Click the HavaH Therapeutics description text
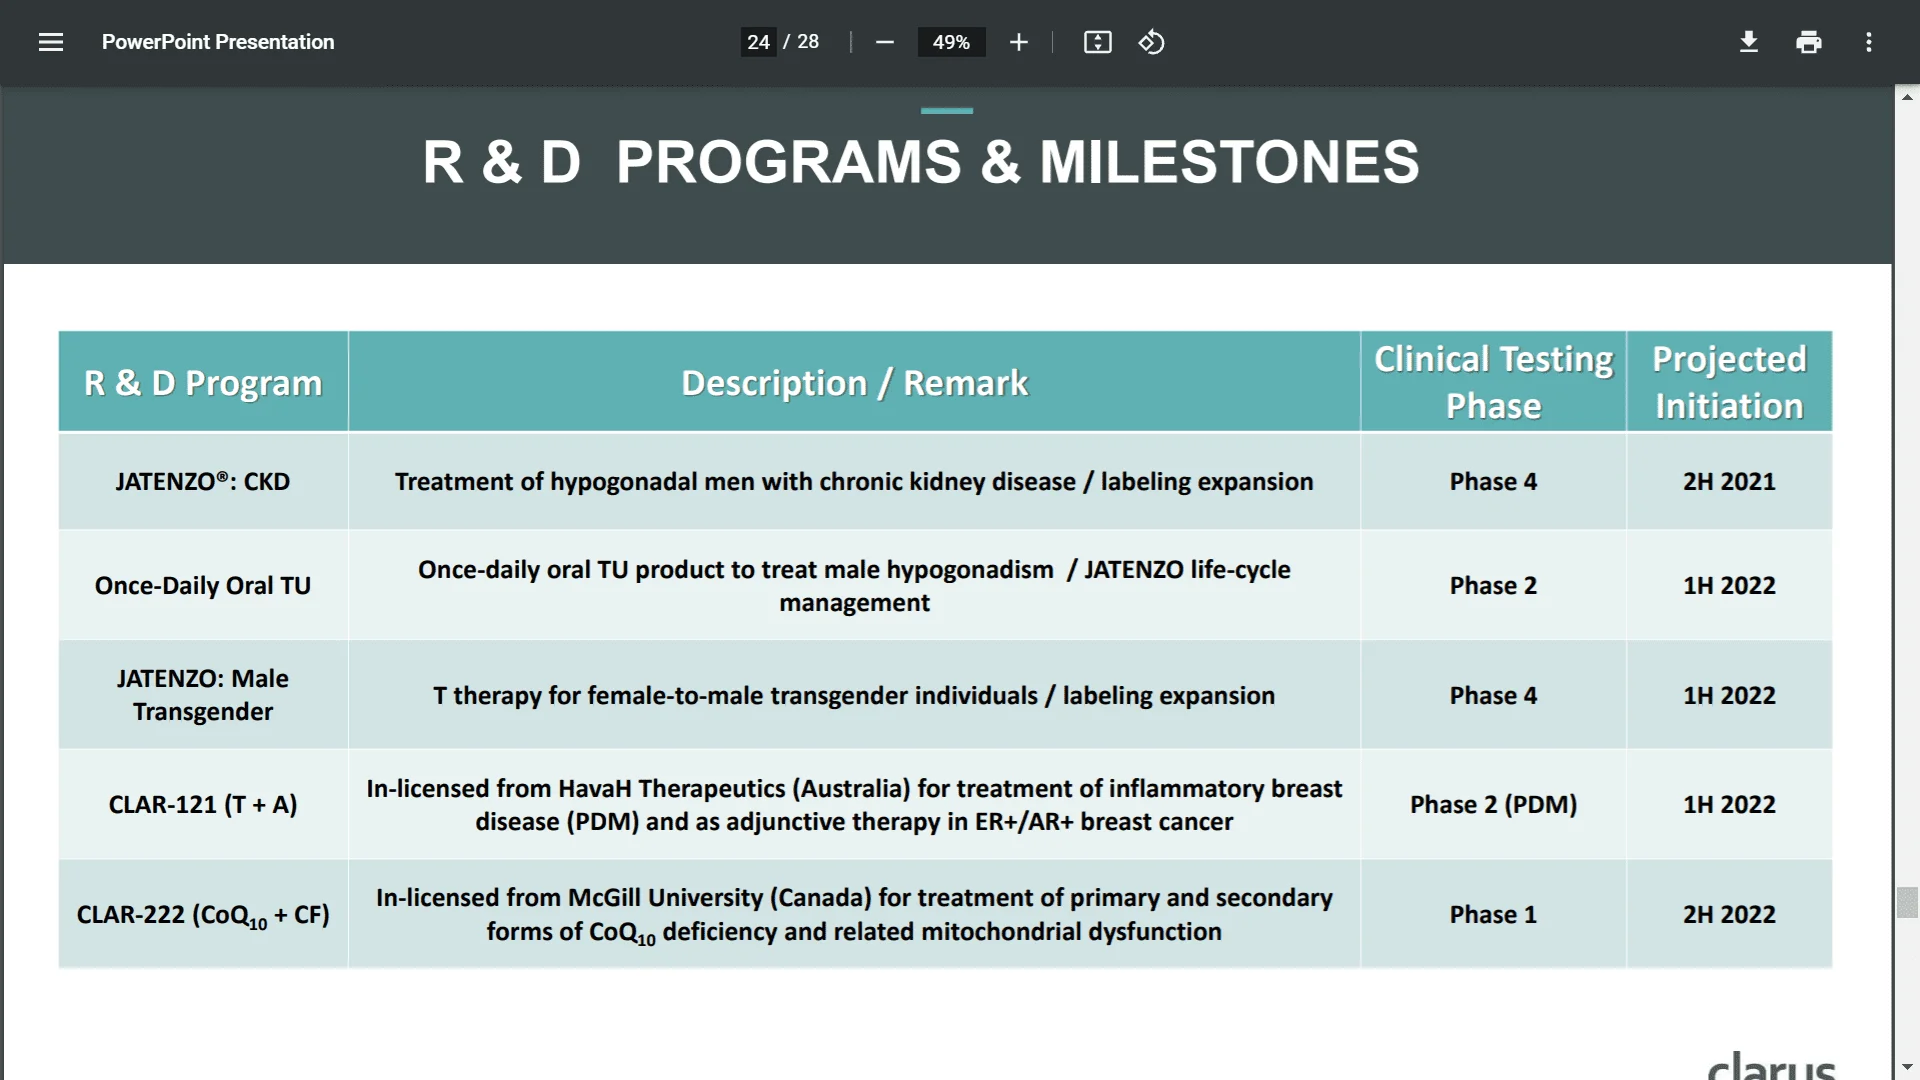Screen dimensions: 1920x1080 pyautogui.click(x=854, y=804)
